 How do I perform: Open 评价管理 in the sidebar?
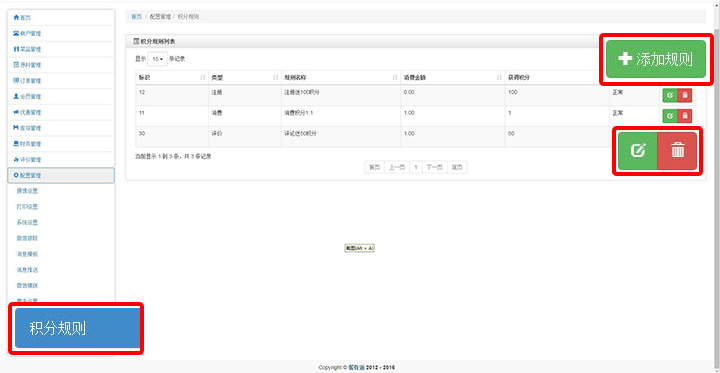(x=61, y=160)
